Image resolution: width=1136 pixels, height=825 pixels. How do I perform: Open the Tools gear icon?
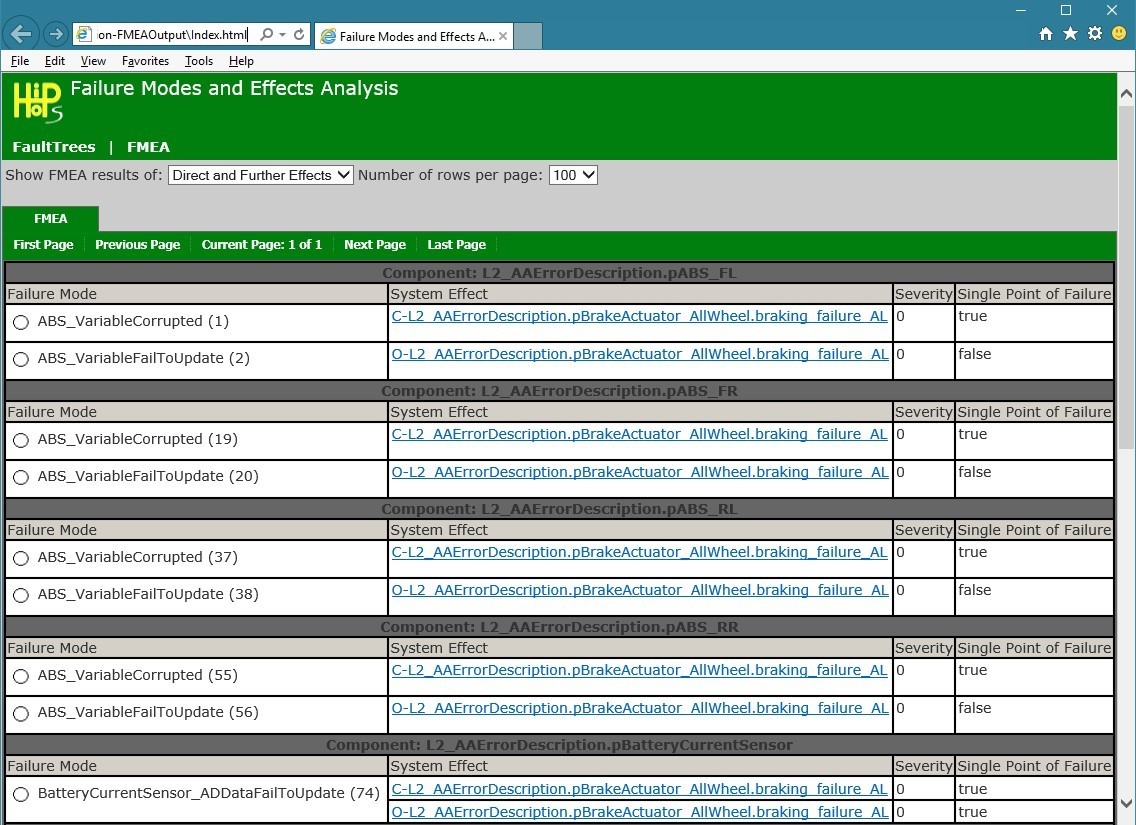tap(1095, 34)
